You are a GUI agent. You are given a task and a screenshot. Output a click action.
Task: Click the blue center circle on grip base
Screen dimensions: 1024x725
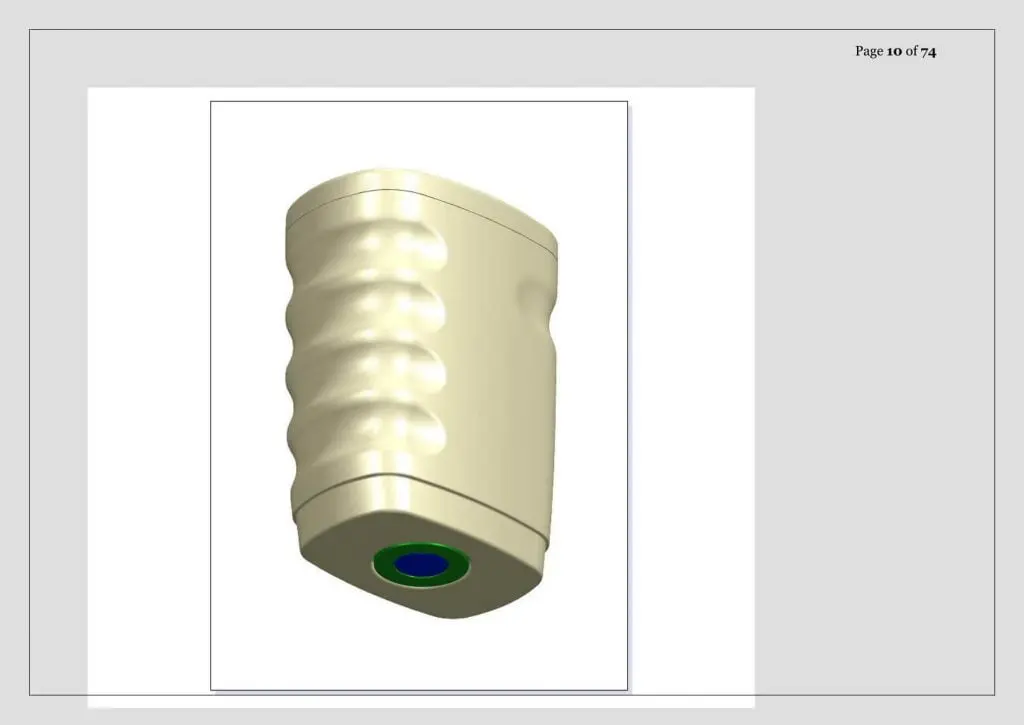[x=421, y=565]
